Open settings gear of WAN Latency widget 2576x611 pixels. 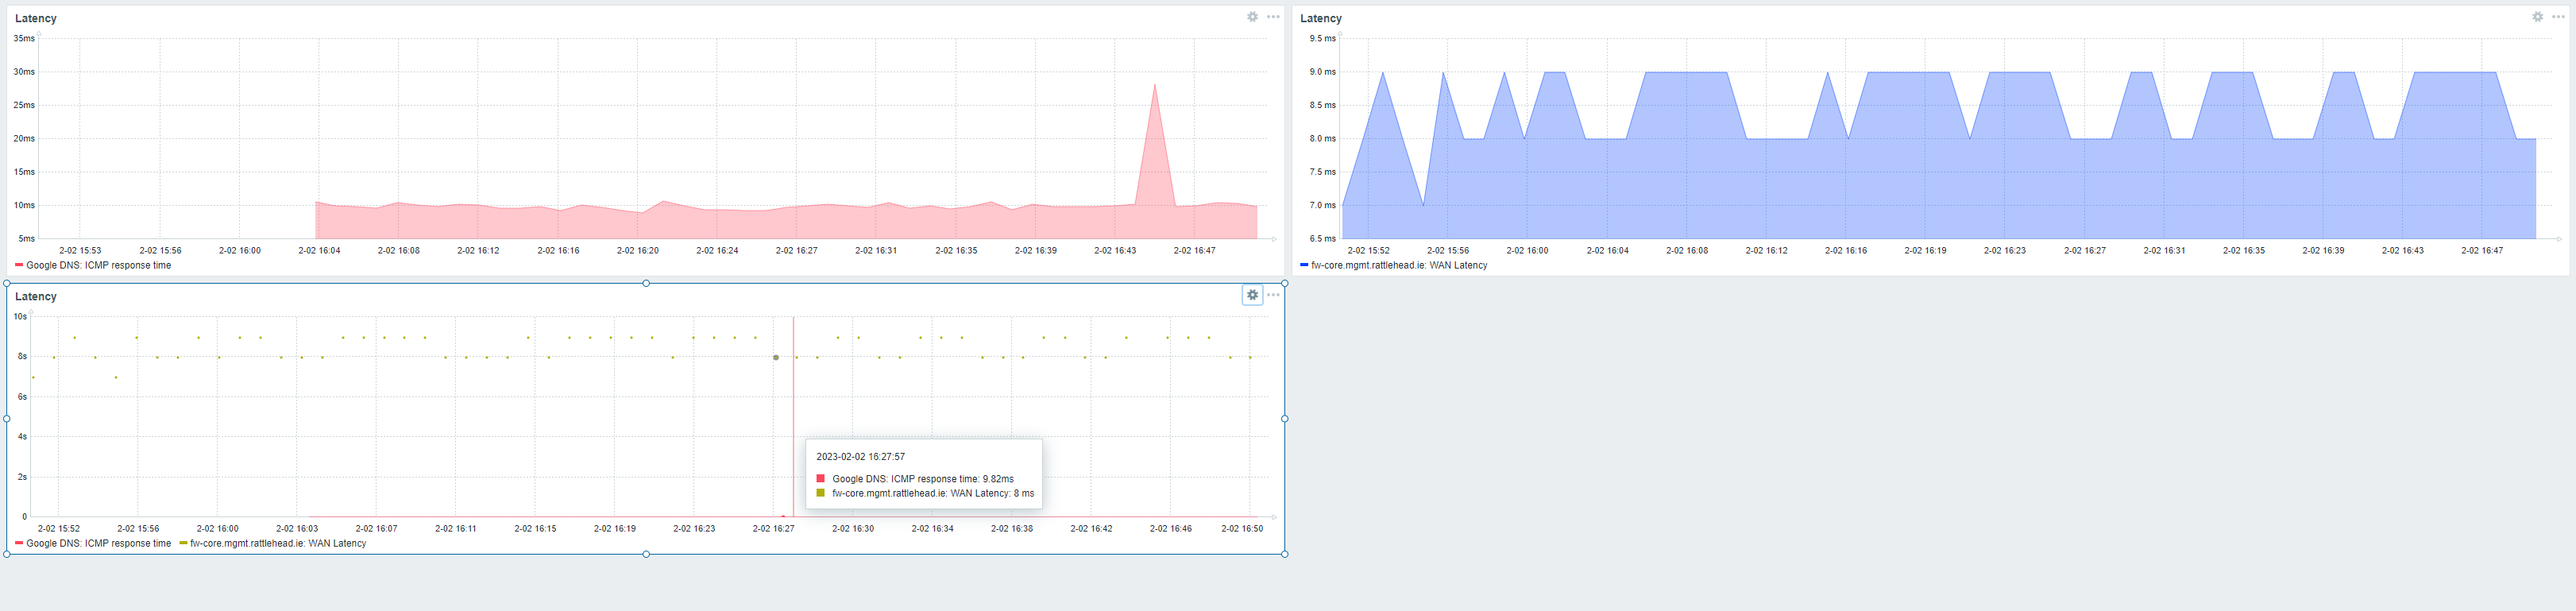2537,17
